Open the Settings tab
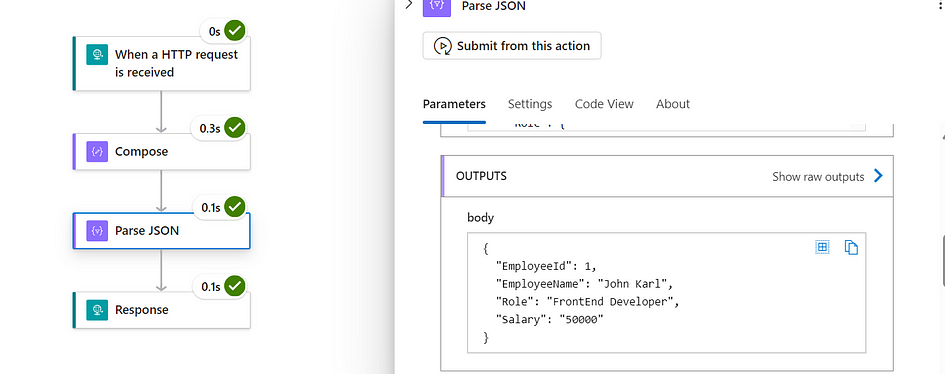Viewport: 945px width, 374px height. 530,104
